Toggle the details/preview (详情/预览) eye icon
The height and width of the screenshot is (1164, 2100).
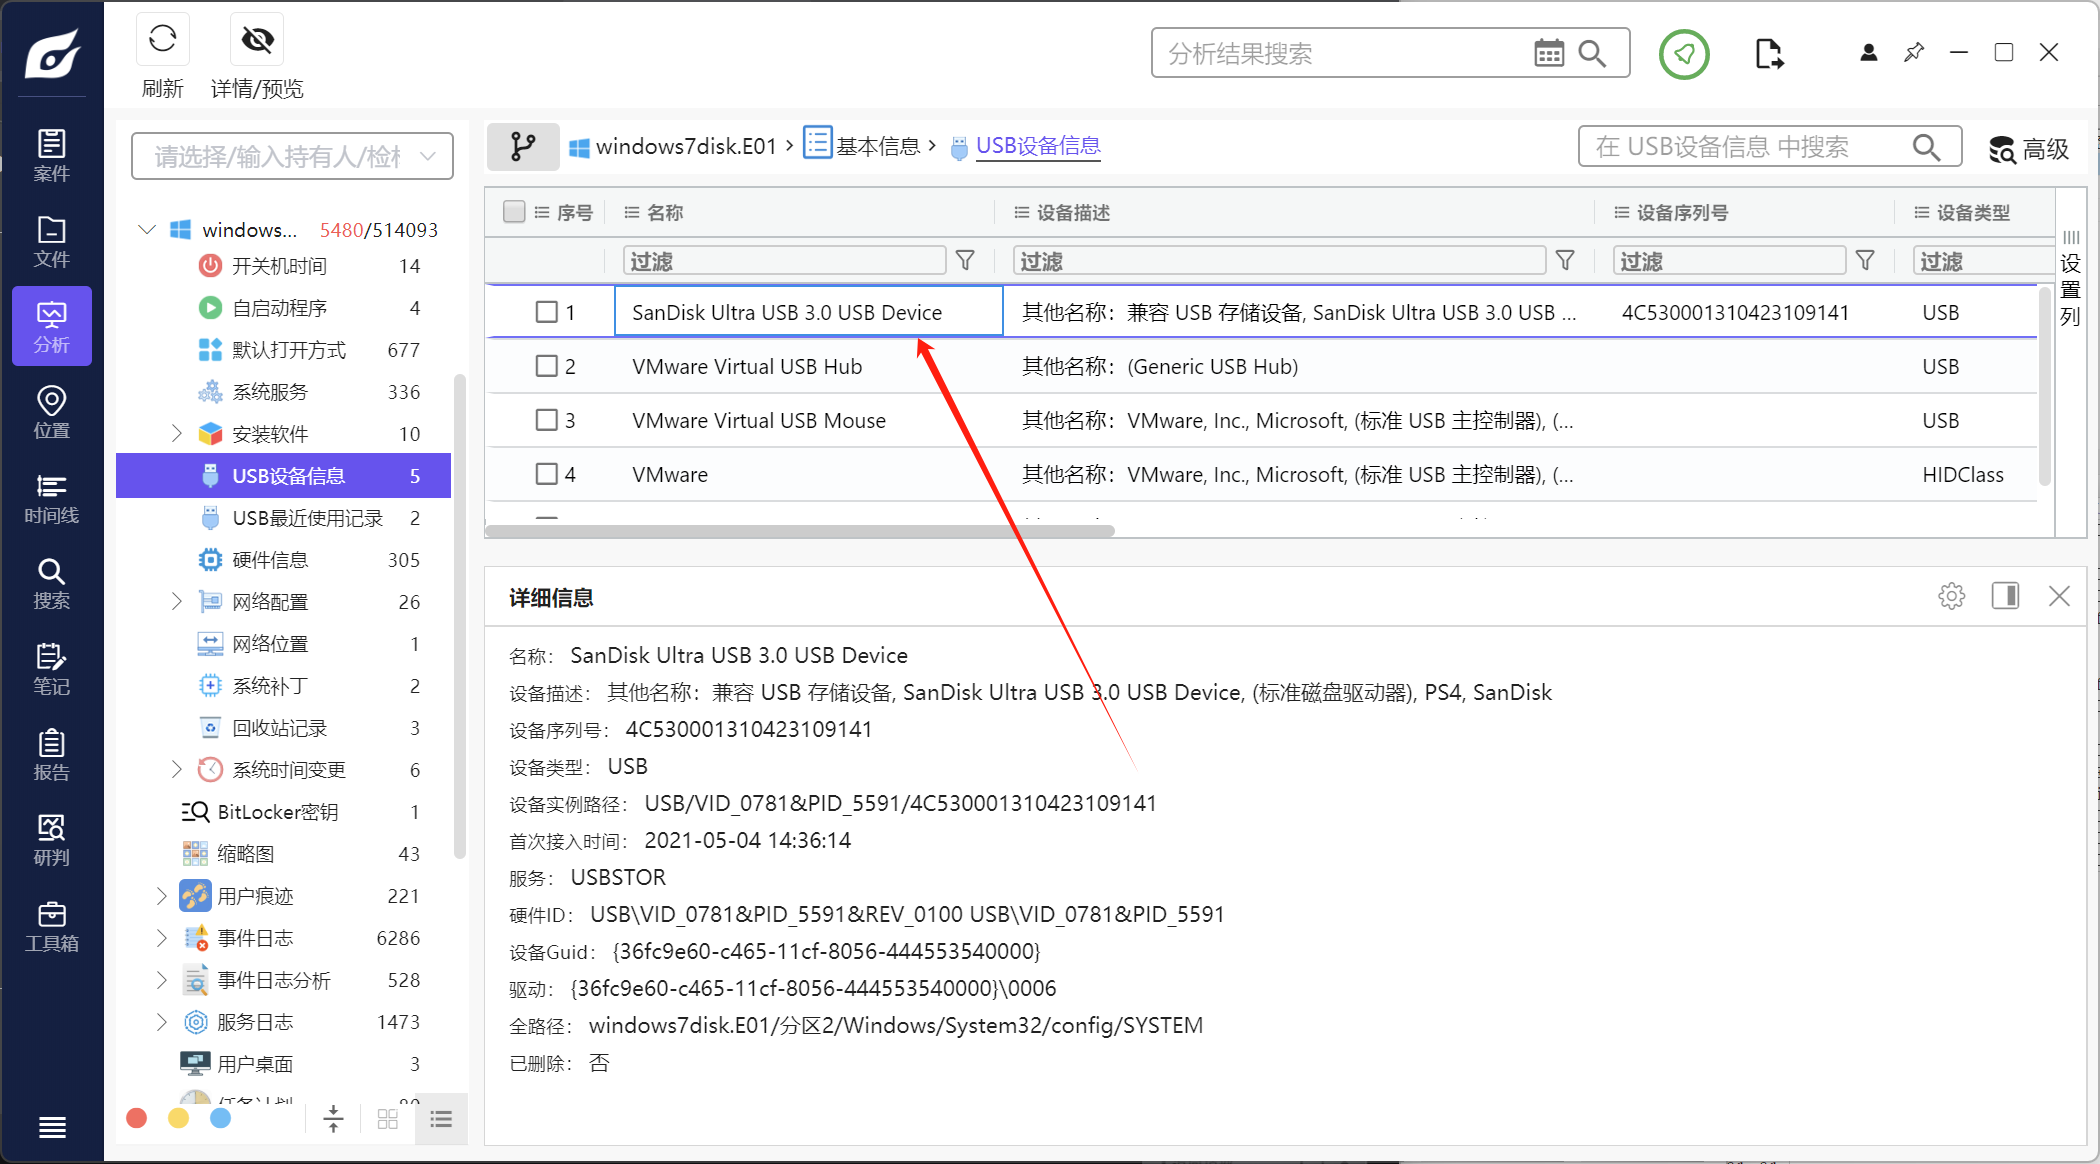[257, 40]
